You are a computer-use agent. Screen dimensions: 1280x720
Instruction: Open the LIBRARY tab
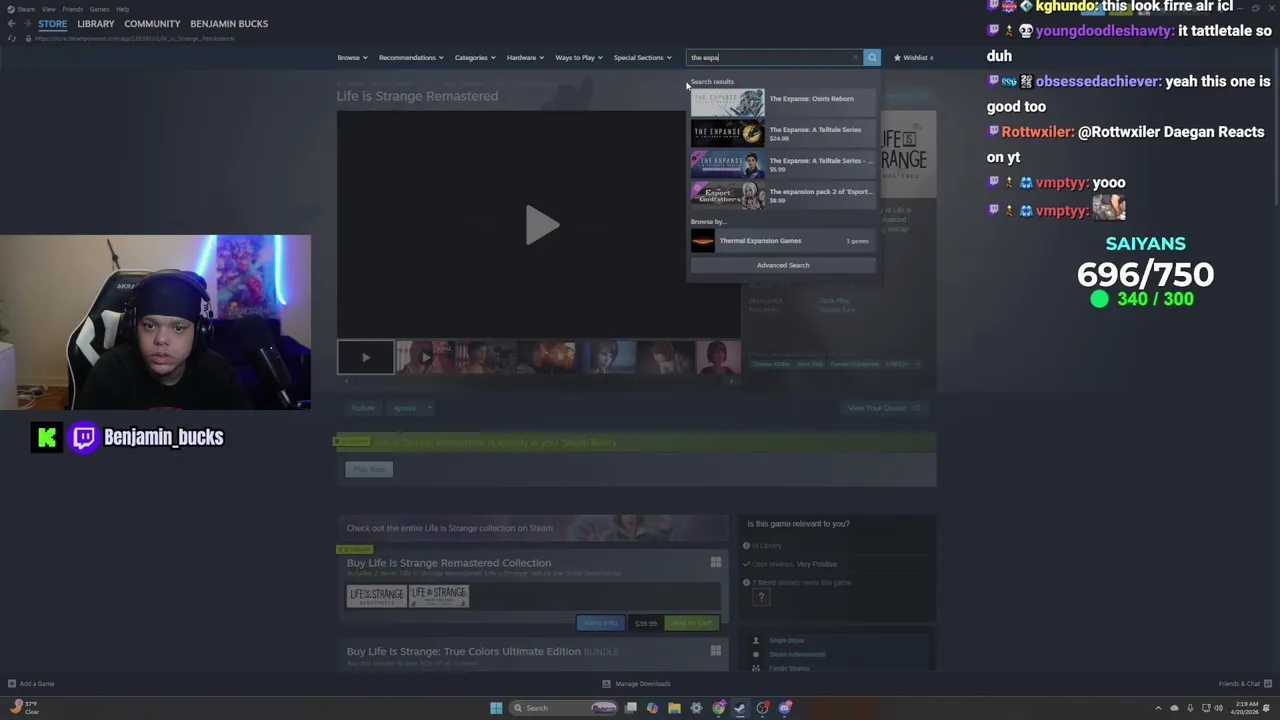(x=96, y=23)
